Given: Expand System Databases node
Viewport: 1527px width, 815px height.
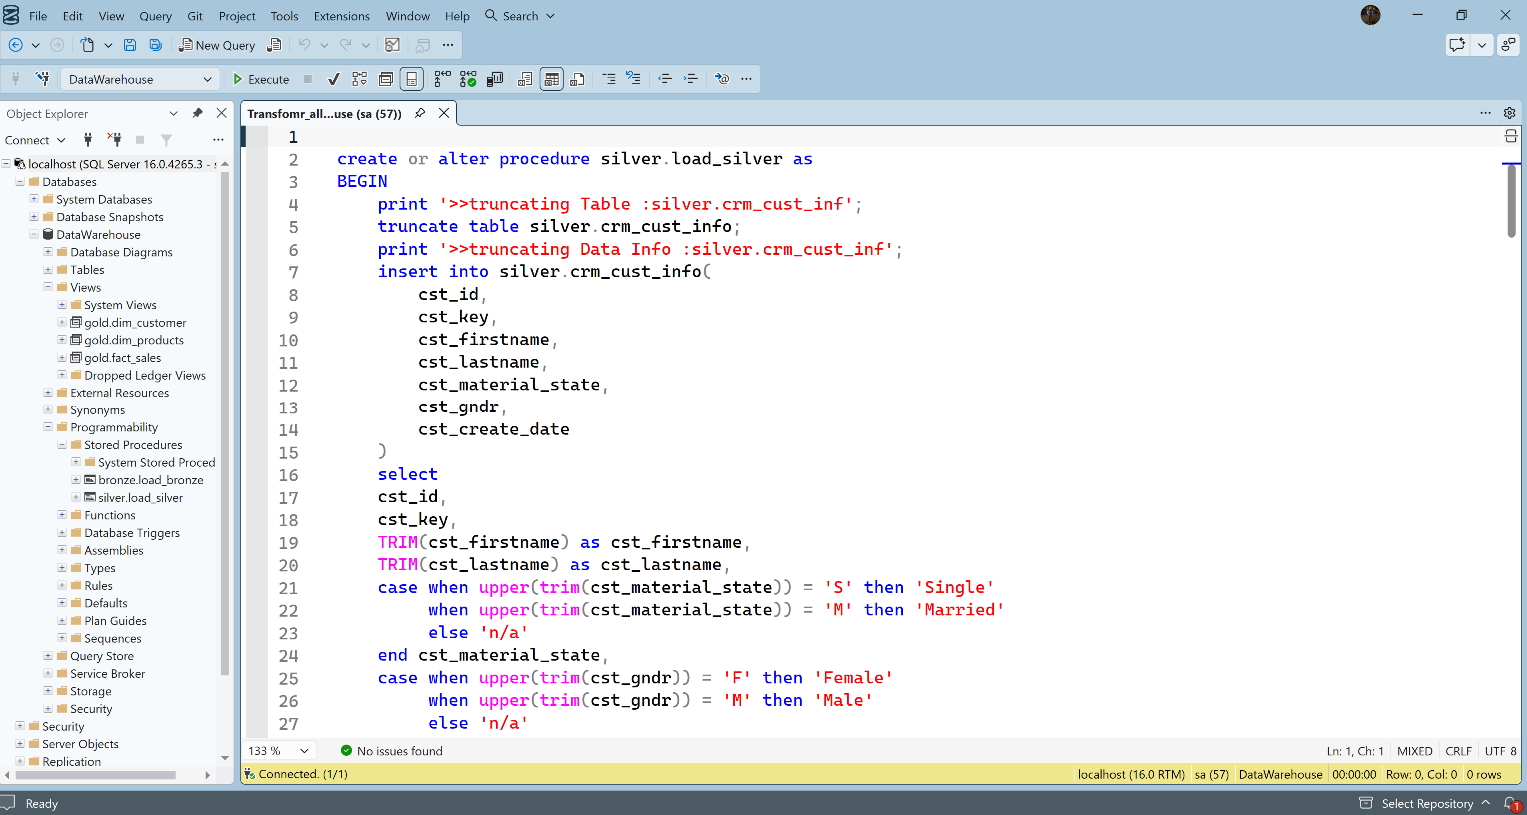Looking at the screenshot, I should (x=34, y=199).
